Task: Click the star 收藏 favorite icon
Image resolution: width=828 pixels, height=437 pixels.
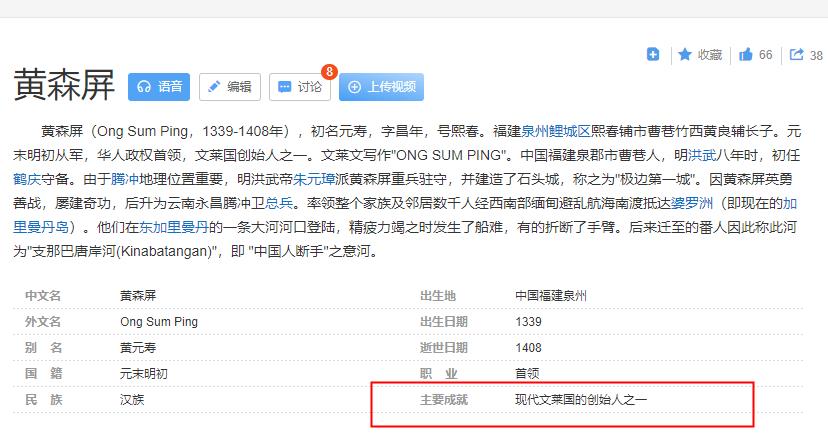Action: [685, 55]
